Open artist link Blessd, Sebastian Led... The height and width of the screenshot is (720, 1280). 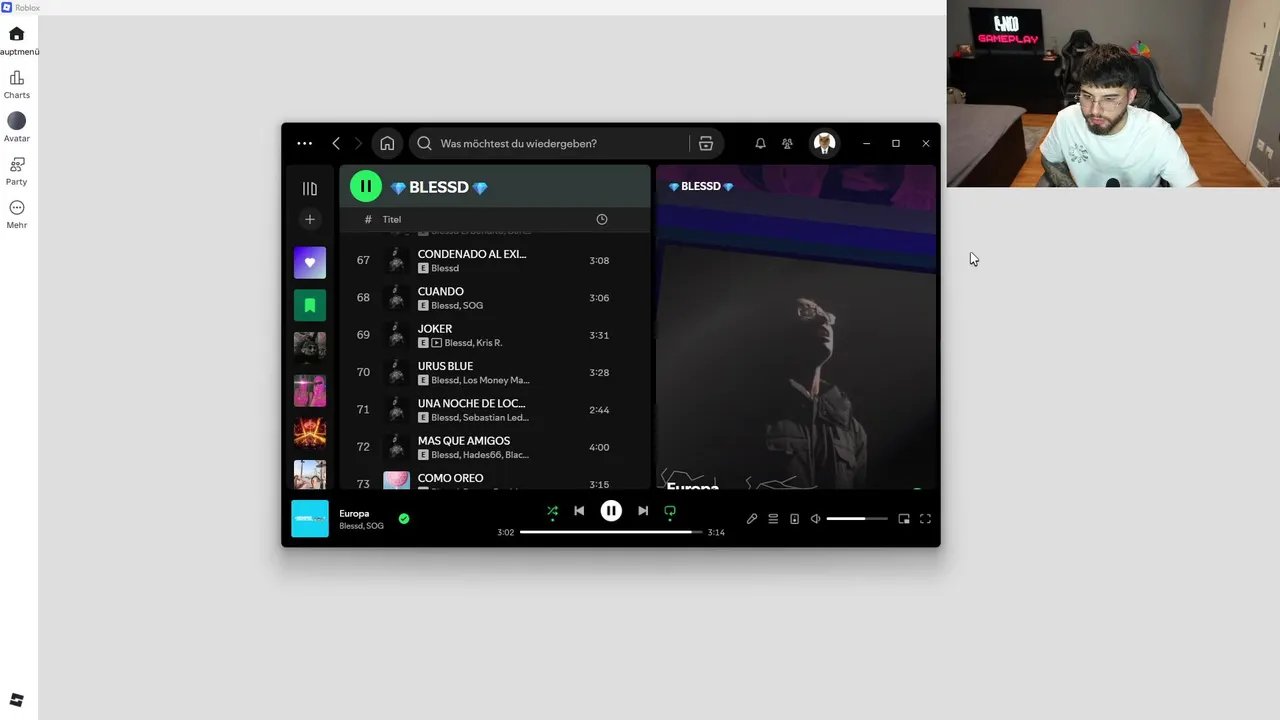pos(480,417)
